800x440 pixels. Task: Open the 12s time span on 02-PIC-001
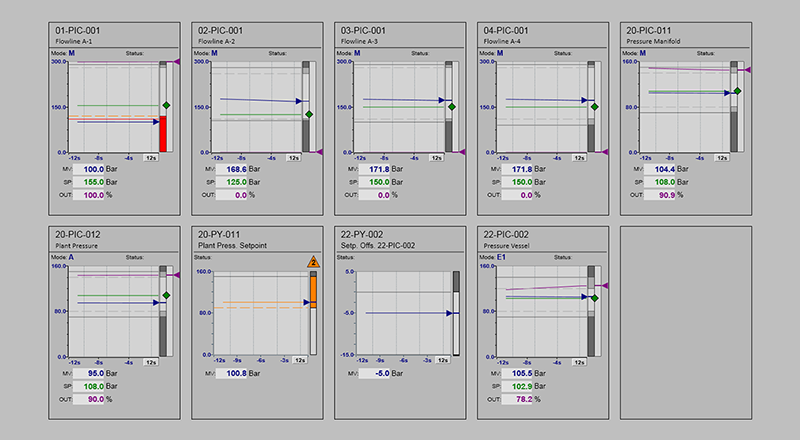click(x=294, y=158)
